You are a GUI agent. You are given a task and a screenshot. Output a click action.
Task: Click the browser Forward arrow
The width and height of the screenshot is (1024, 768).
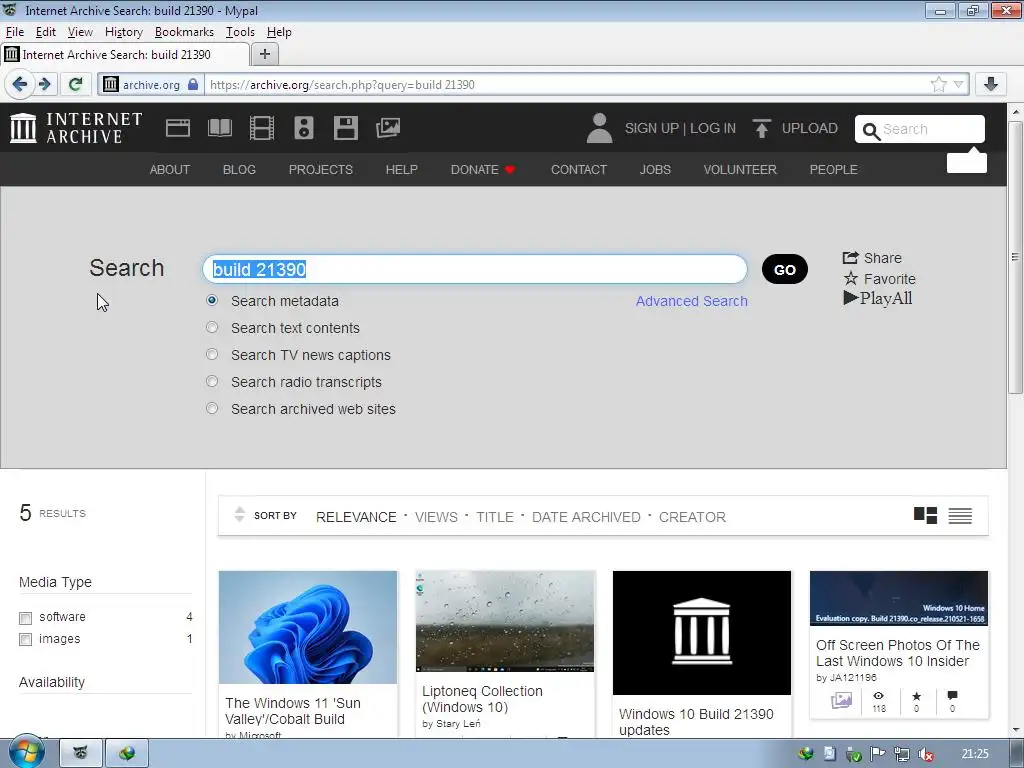coord(45,84)
